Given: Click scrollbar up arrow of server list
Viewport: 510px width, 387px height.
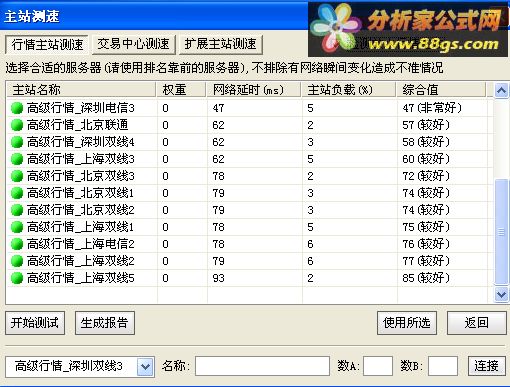Looking at the screenshot, I should (501, 90).
